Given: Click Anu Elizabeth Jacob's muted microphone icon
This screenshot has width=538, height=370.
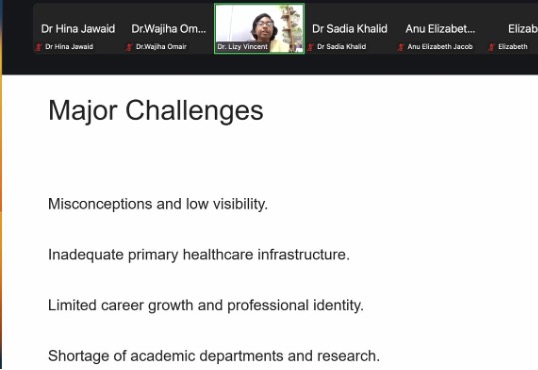Looking at the screenshot, I should (x=401, y=47).
